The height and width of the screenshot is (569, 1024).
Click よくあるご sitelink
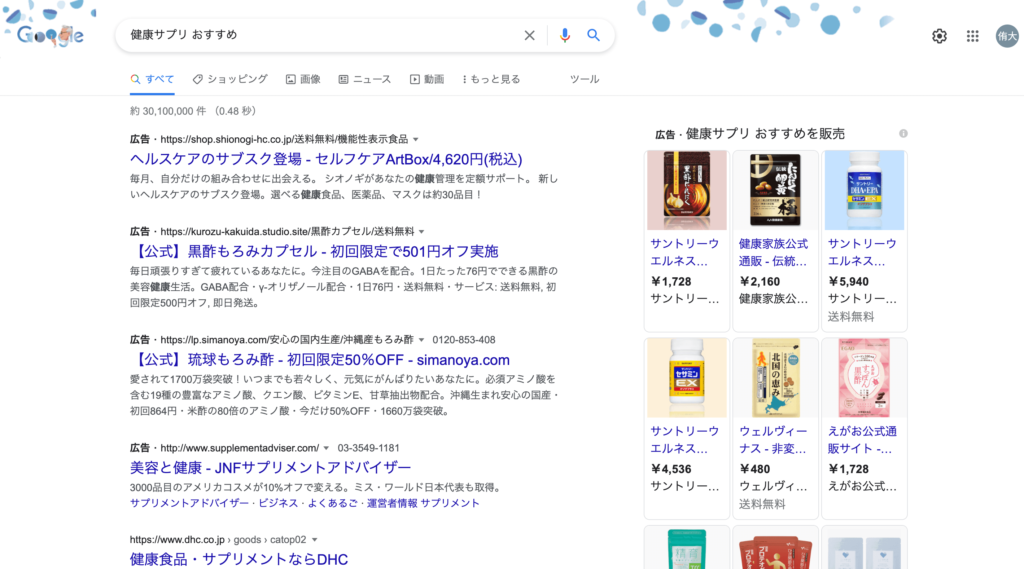332,503
